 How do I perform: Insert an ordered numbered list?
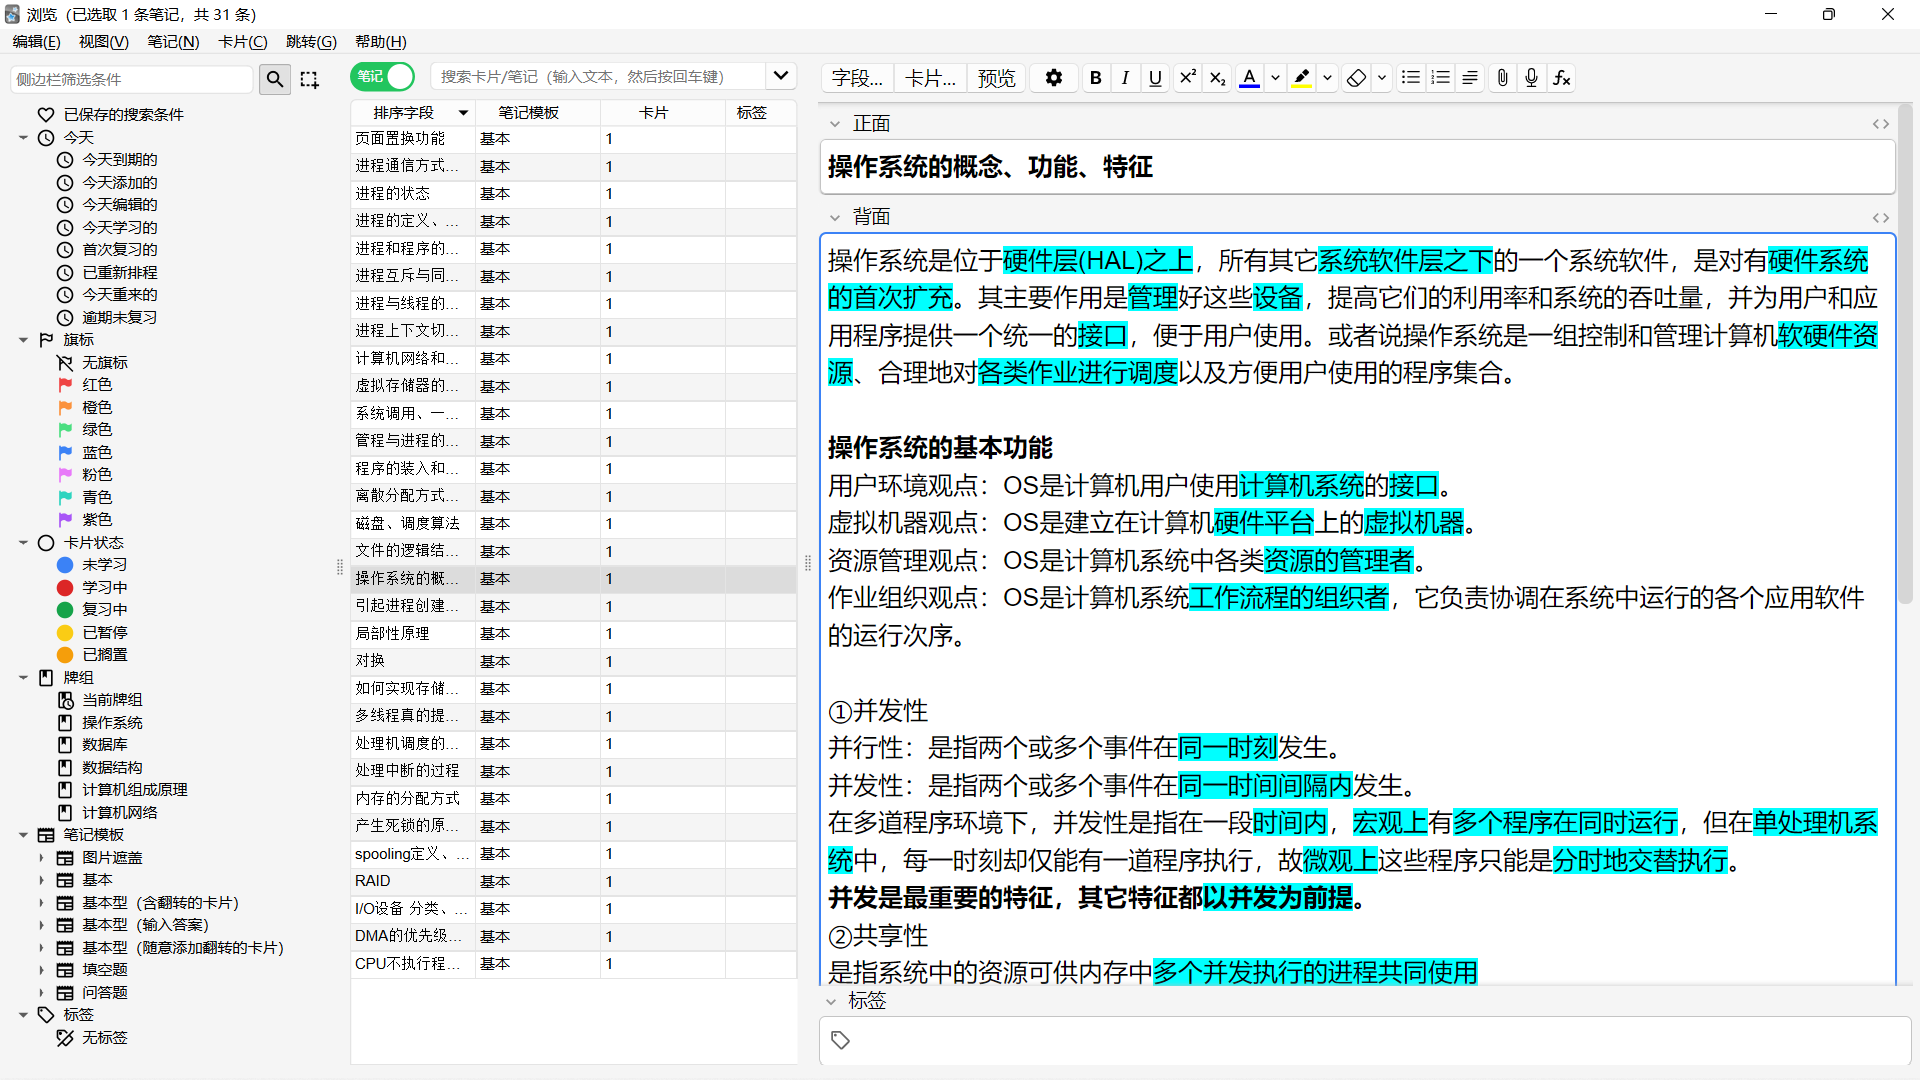(1441, 78)
